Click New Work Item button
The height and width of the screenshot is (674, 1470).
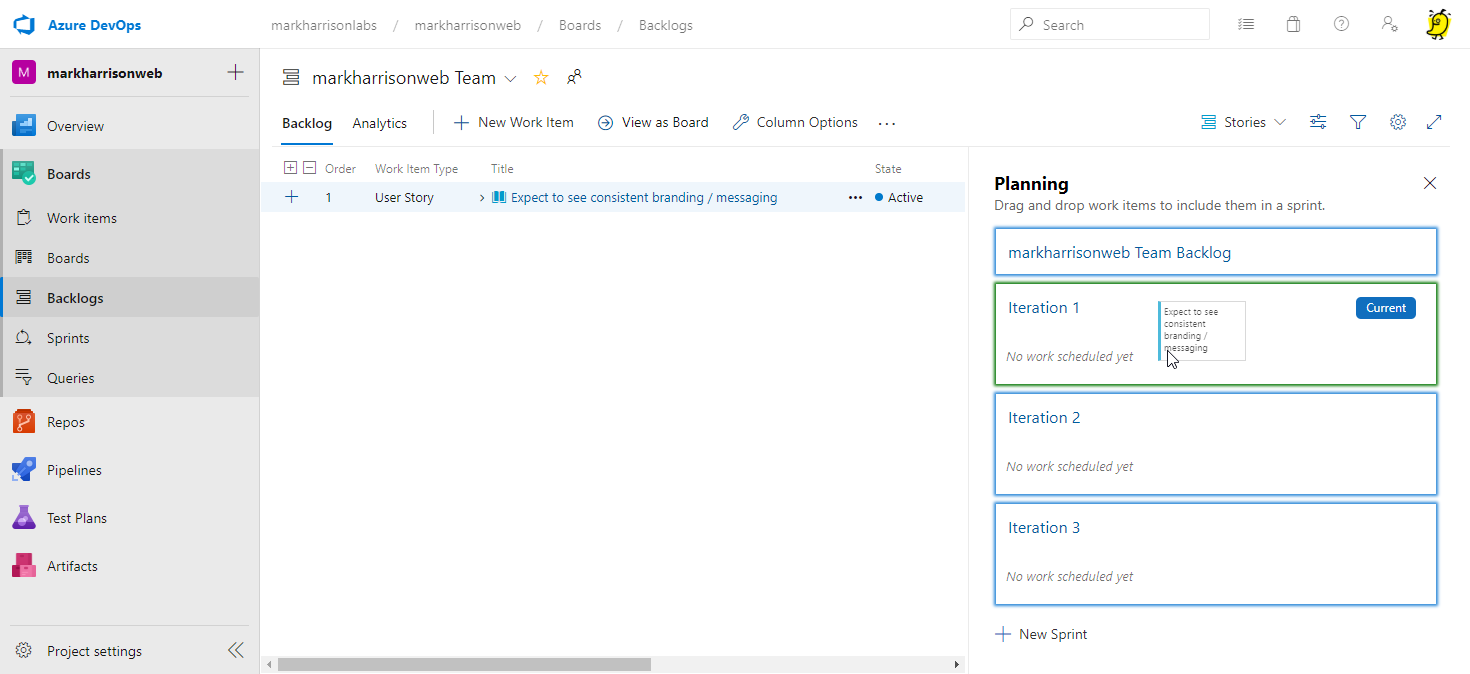(x=514, y=122)
